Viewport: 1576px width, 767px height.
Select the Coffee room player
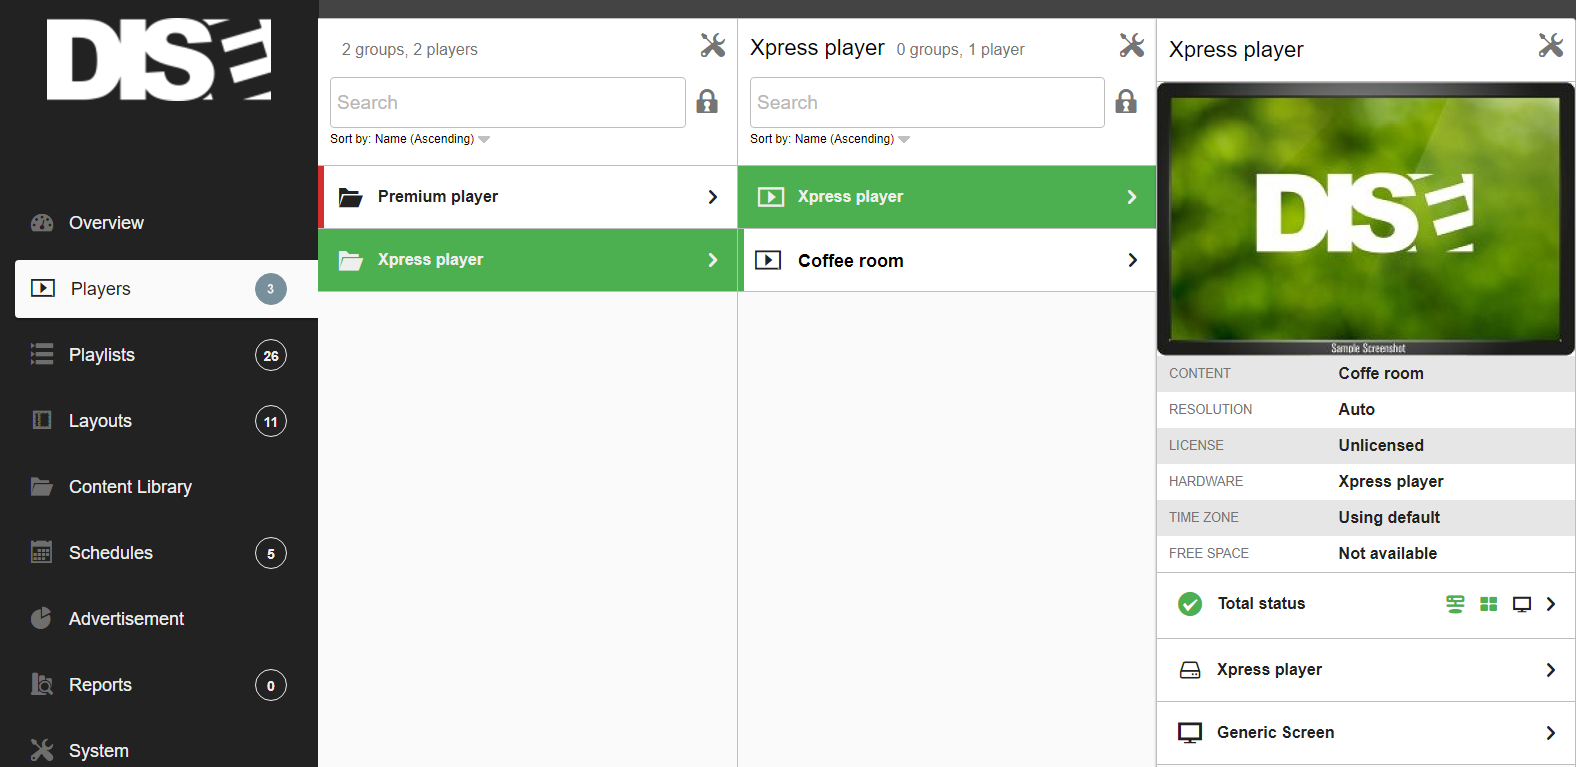tap(947, 261)
